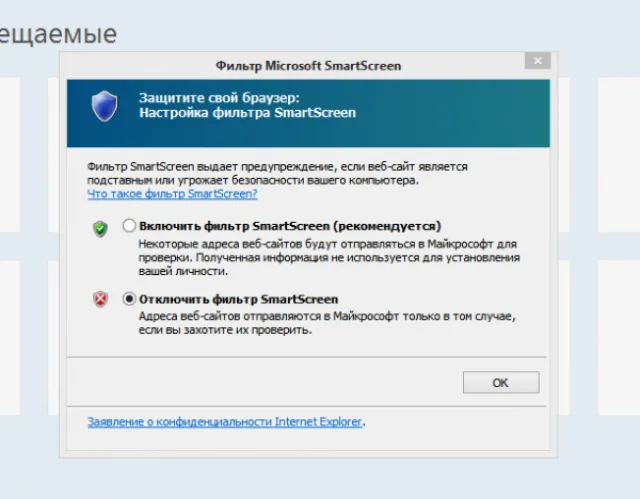Open Заявление о конфиденциальности Internet Explorer link
Viewport: 640px width, 499px height.
point(225,421)
